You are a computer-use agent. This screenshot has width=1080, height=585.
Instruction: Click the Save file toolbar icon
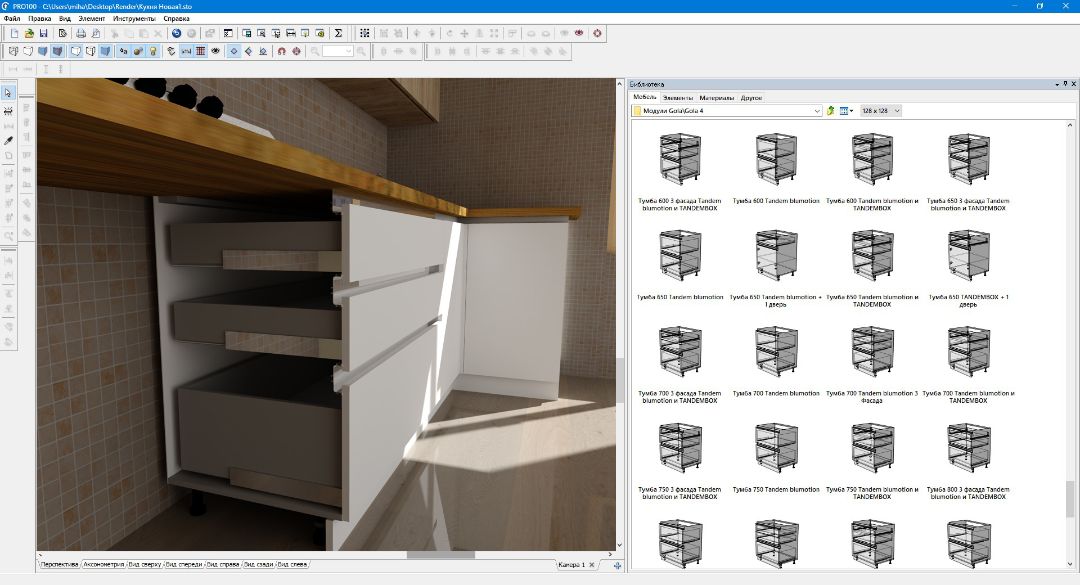[44, 33]
